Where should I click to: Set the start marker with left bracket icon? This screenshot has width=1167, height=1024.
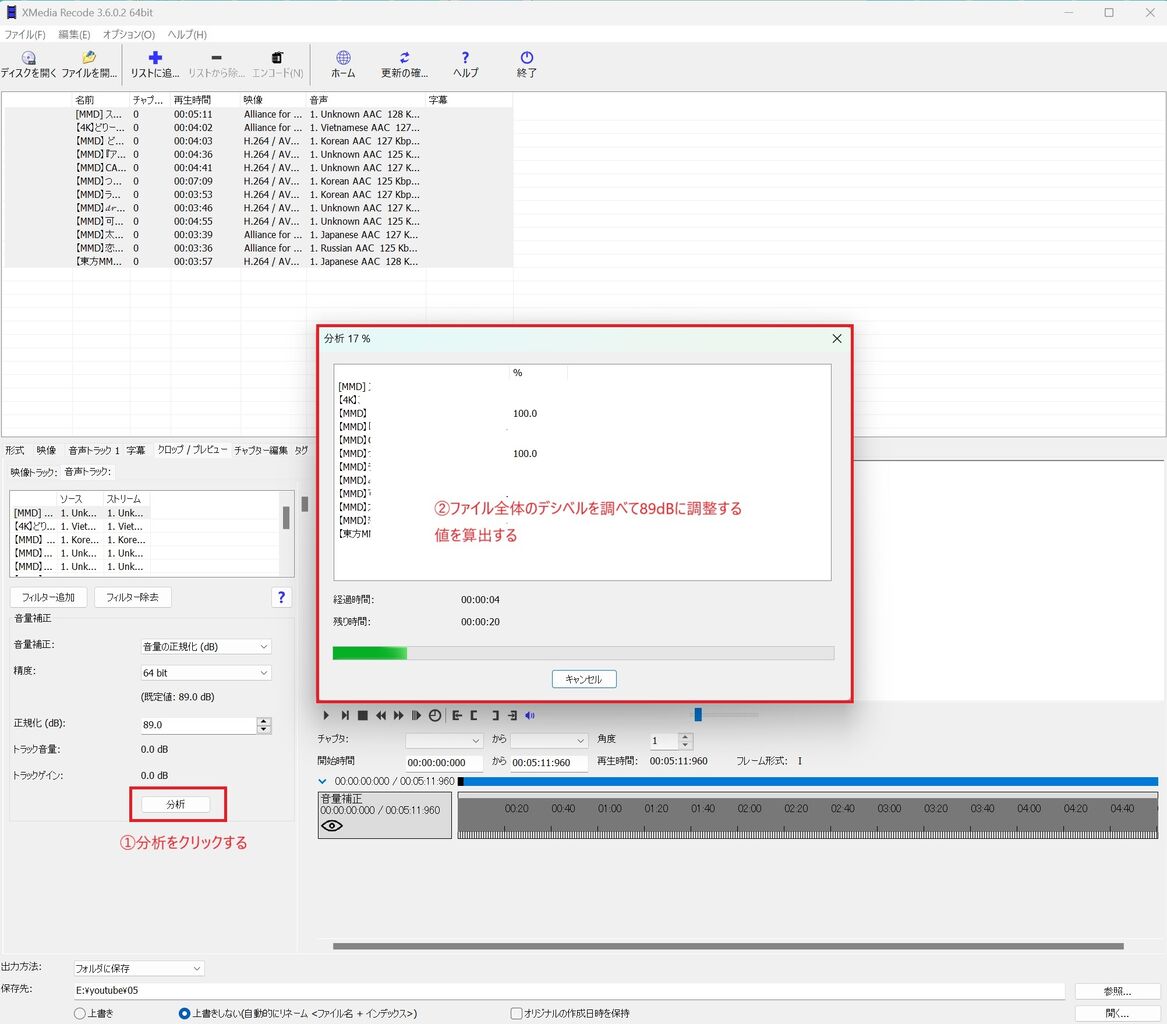473,715
